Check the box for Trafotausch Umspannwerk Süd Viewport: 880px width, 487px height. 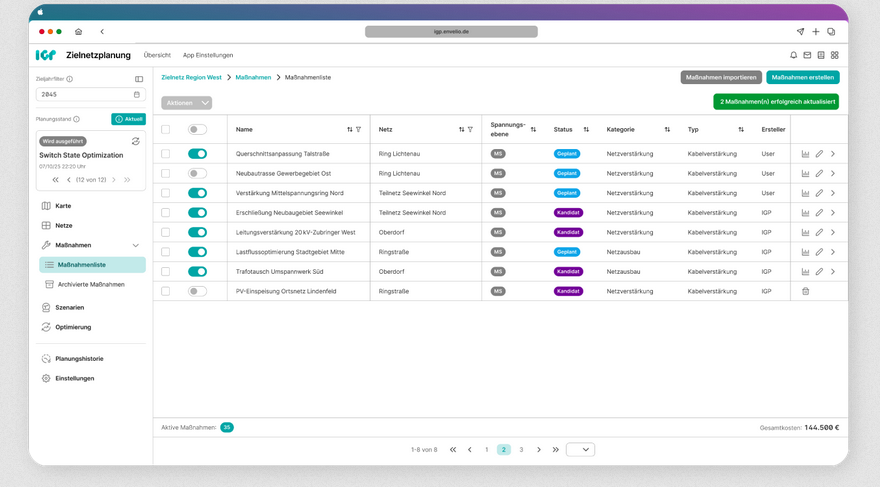(x=166, y=271)
